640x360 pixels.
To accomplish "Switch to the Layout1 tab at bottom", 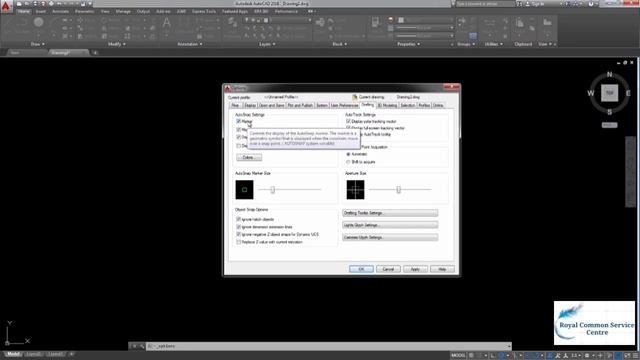I will 34,354.
